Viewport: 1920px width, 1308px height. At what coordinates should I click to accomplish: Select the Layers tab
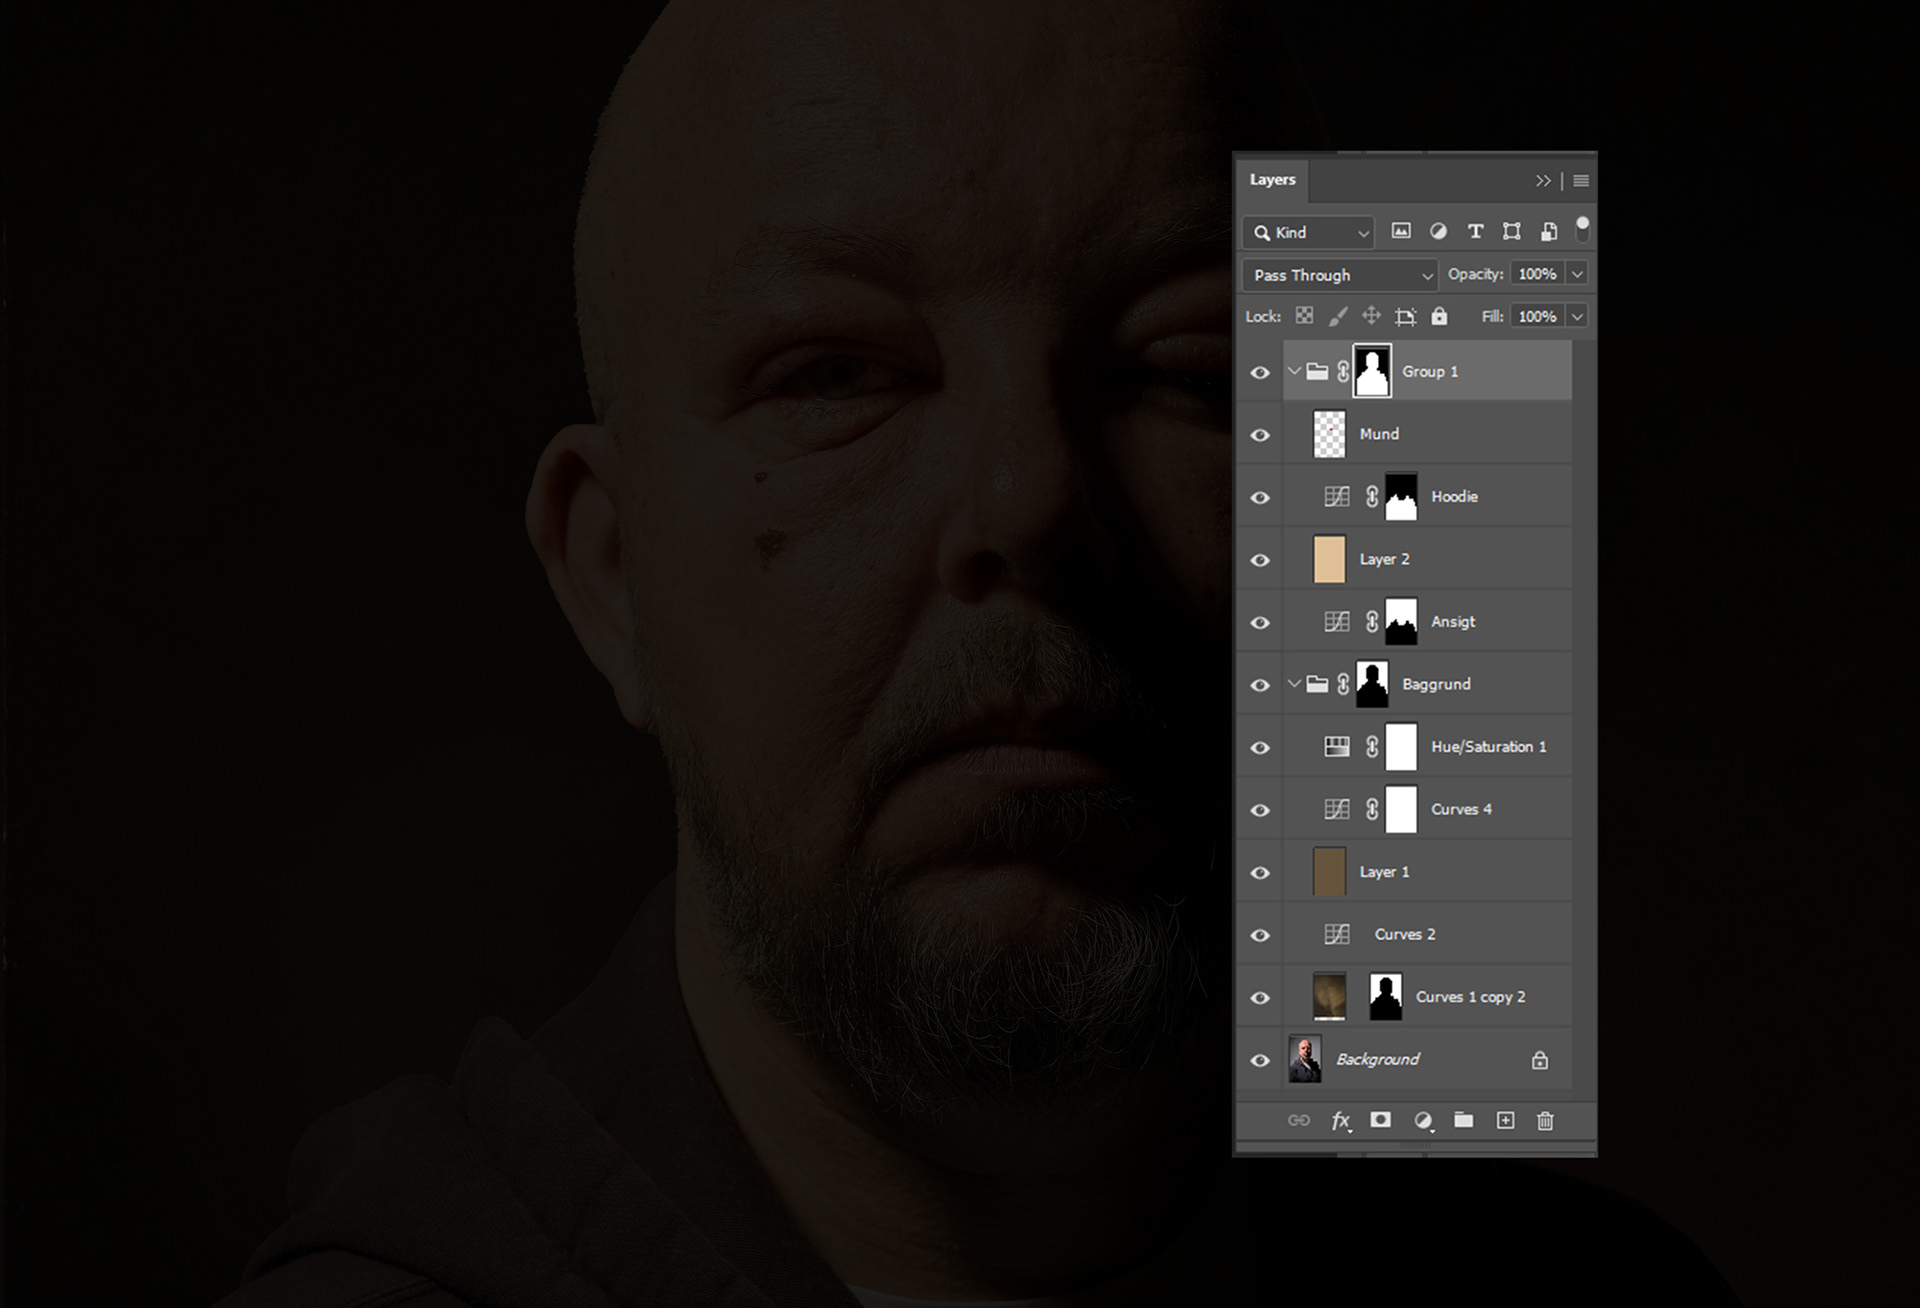[x=1272, y=180]
